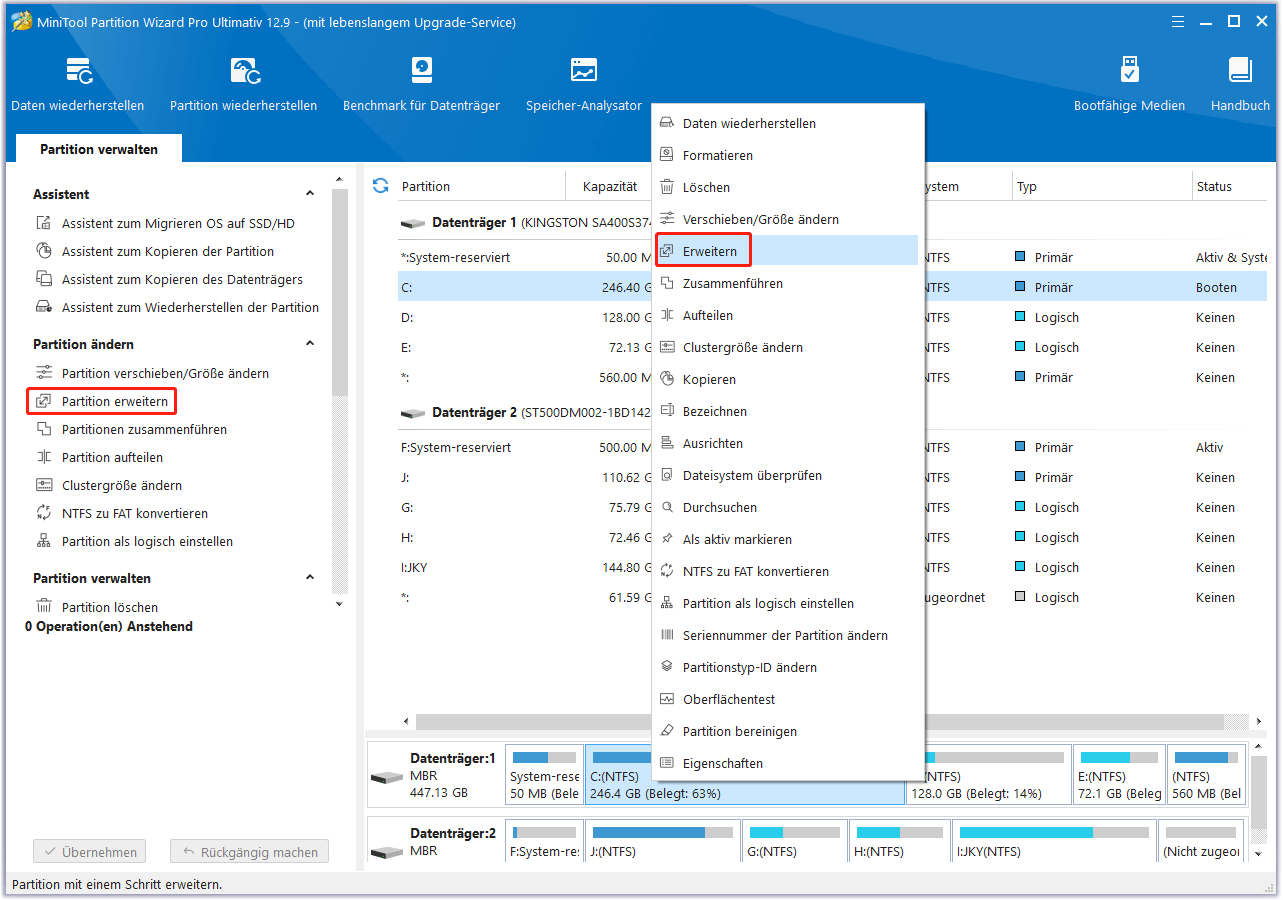Select Partitionstyp-ID ändern menu entry
Image resolution: width=1283 pixels, height=900 pixels.
point(787,668)
